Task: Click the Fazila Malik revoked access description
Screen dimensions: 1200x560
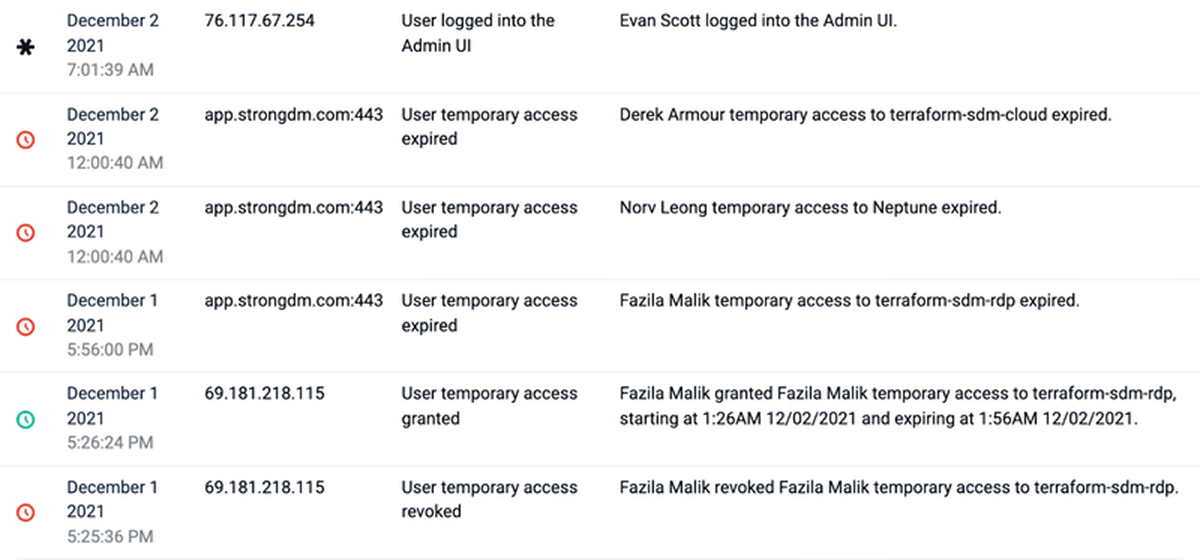Action: tap(899, 488)
